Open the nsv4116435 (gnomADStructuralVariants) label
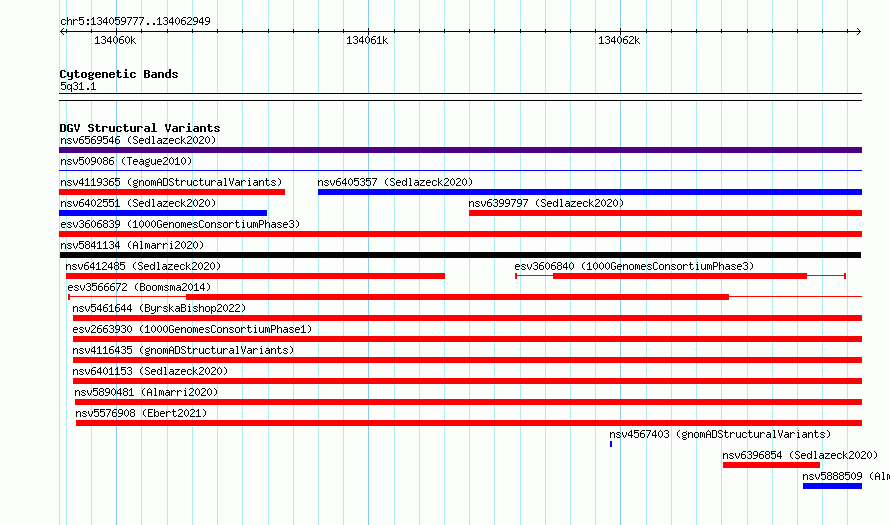Viewport: 890px width, 525px height. (x=183, y=350)
